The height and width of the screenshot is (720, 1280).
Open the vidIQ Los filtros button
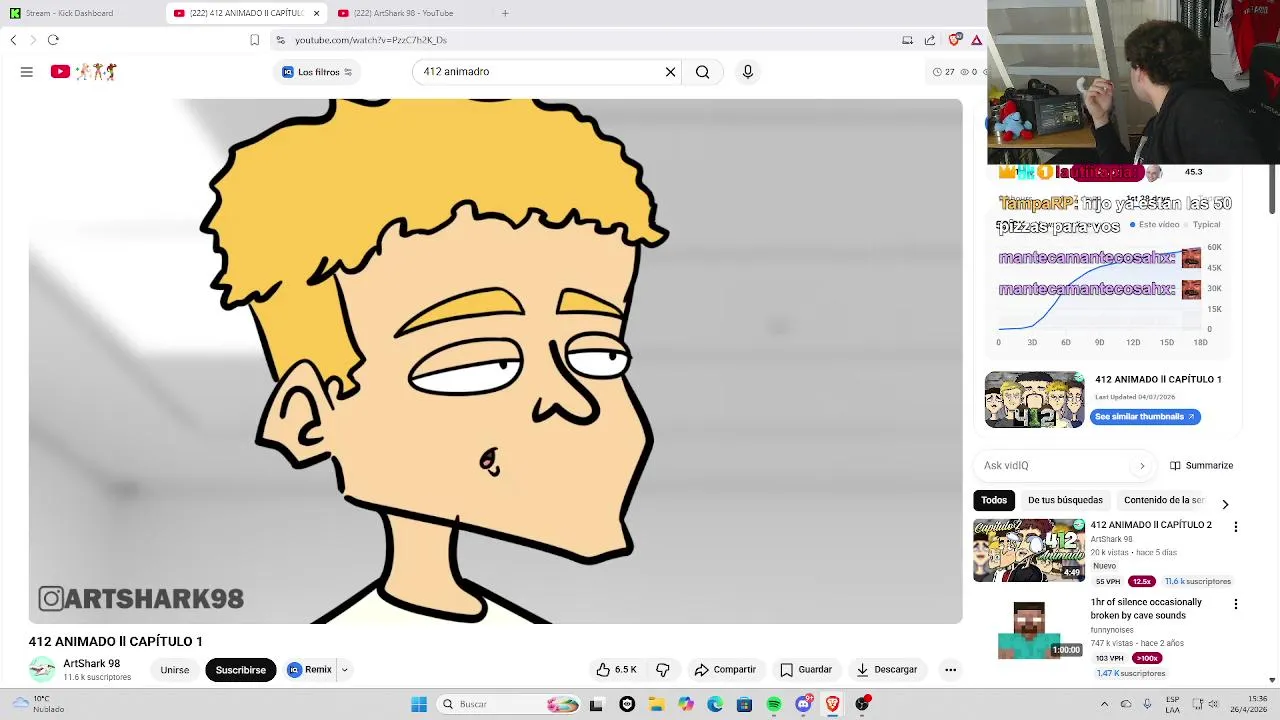tap(317, 72)
